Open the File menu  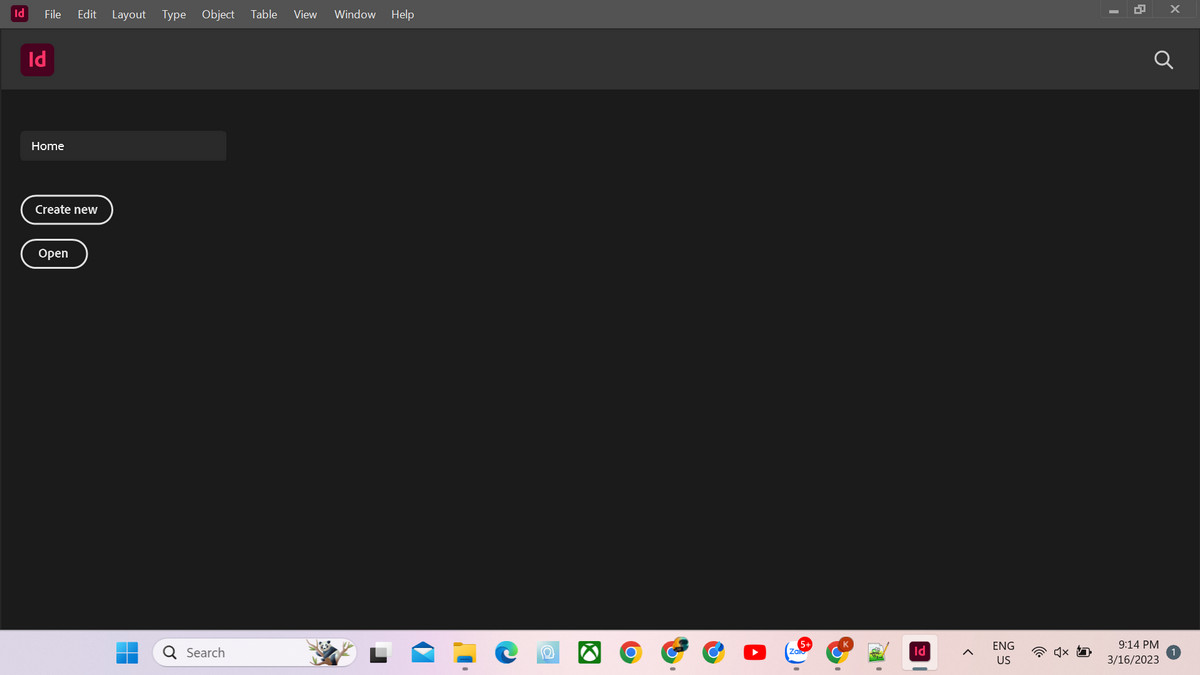[x=53, y=14]
